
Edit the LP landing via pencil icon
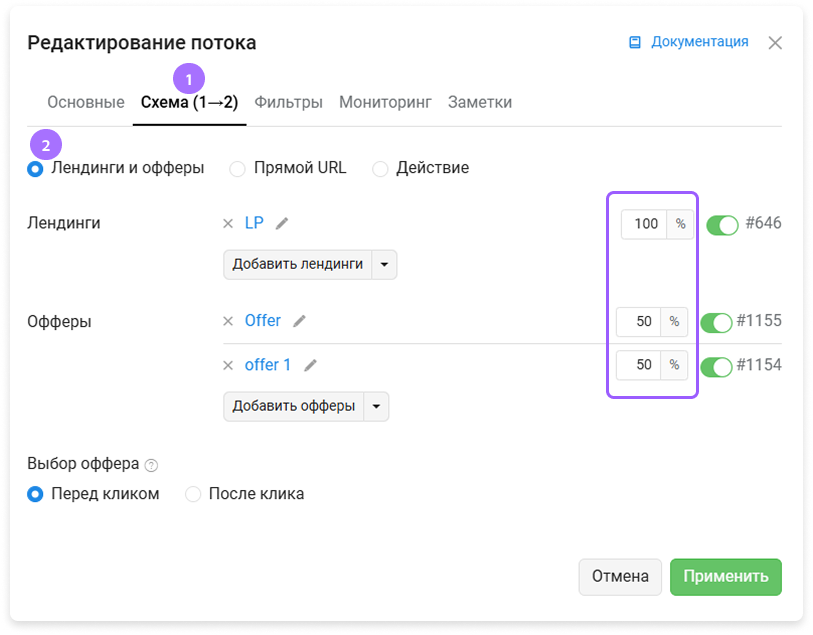click(x=282, y=223)
